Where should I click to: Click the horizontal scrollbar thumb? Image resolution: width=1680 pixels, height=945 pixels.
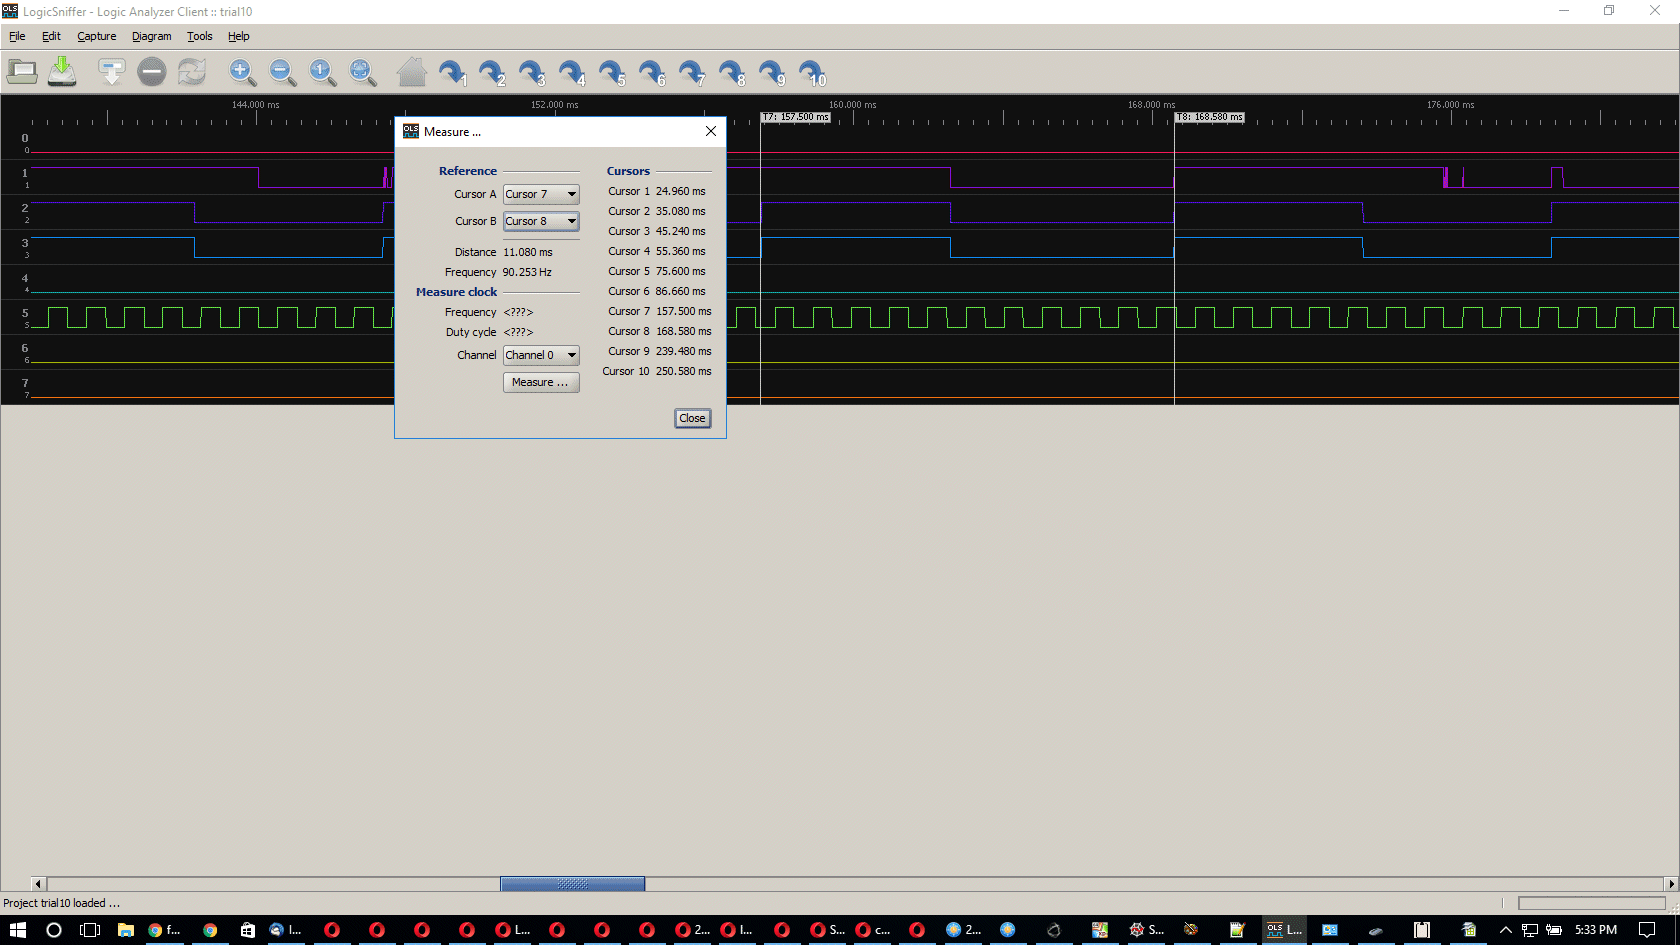[x=572, y=884]
